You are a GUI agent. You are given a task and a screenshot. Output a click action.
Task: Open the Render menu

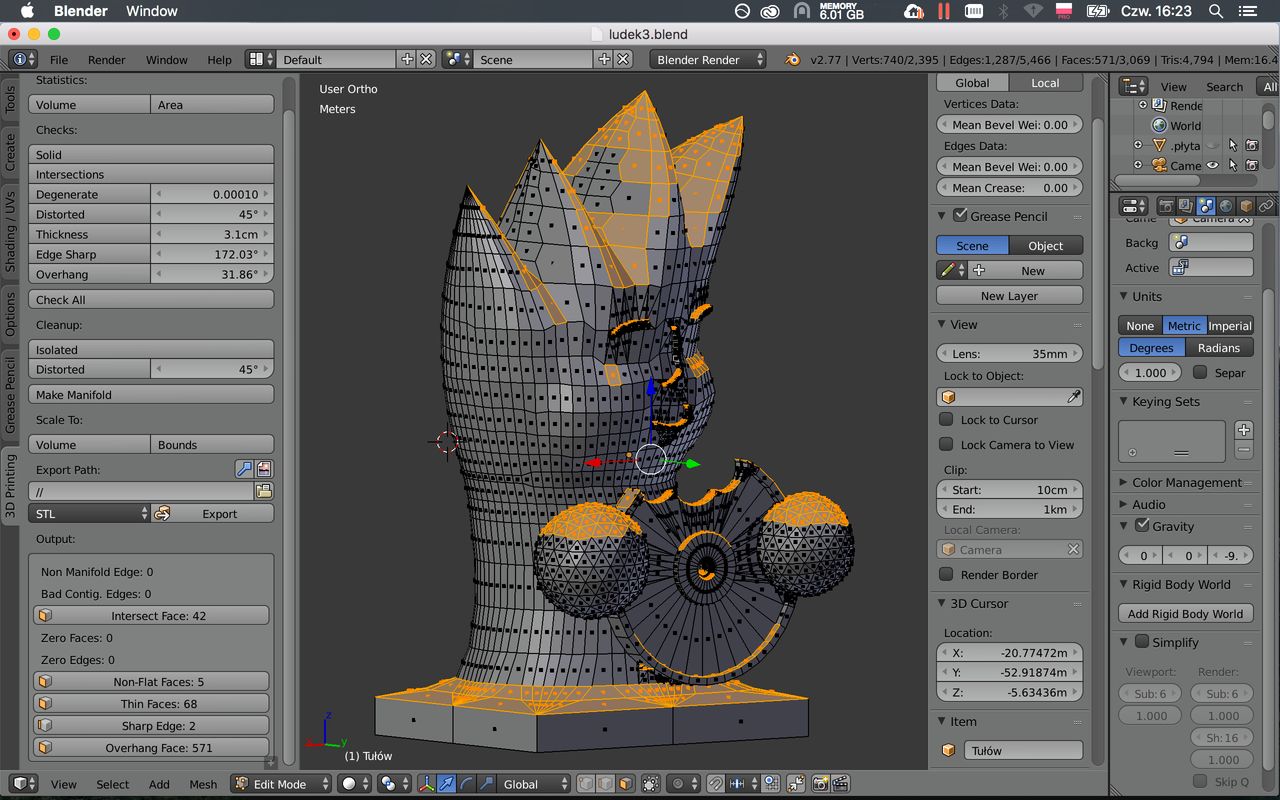coord(106,60)
